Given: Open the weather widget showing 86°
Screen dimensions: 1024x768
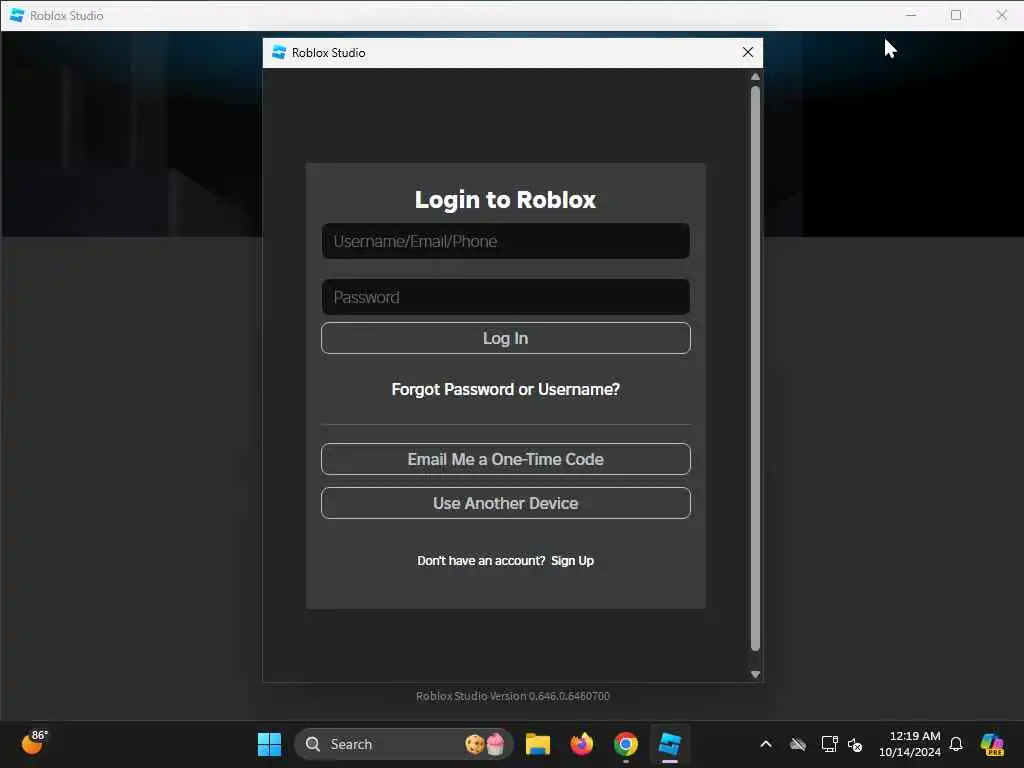Looking at the screenshot, I should tap(35, 743).
